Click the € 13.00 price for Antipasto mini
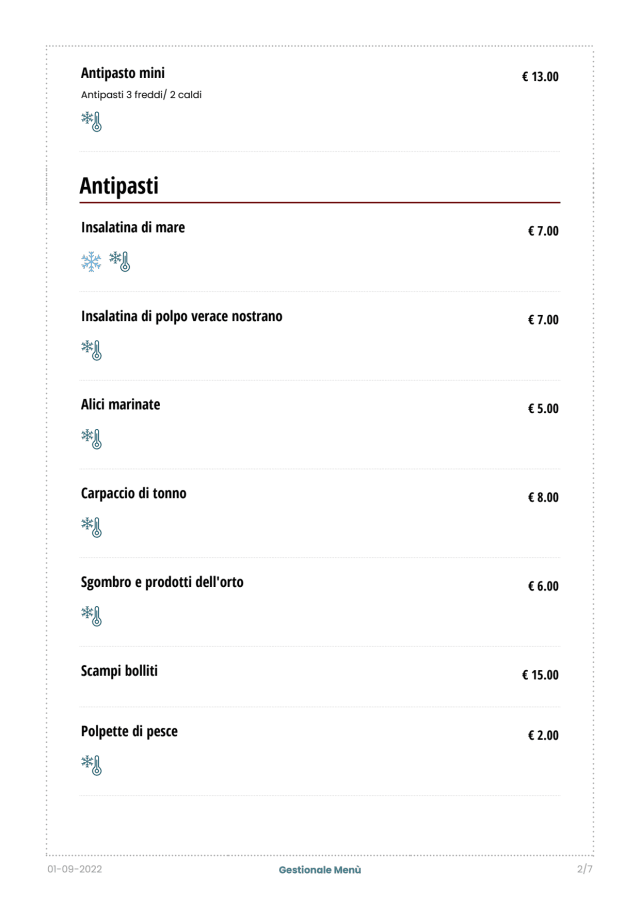The height and width of the screenshot is (905, 640). coord(540,76)
